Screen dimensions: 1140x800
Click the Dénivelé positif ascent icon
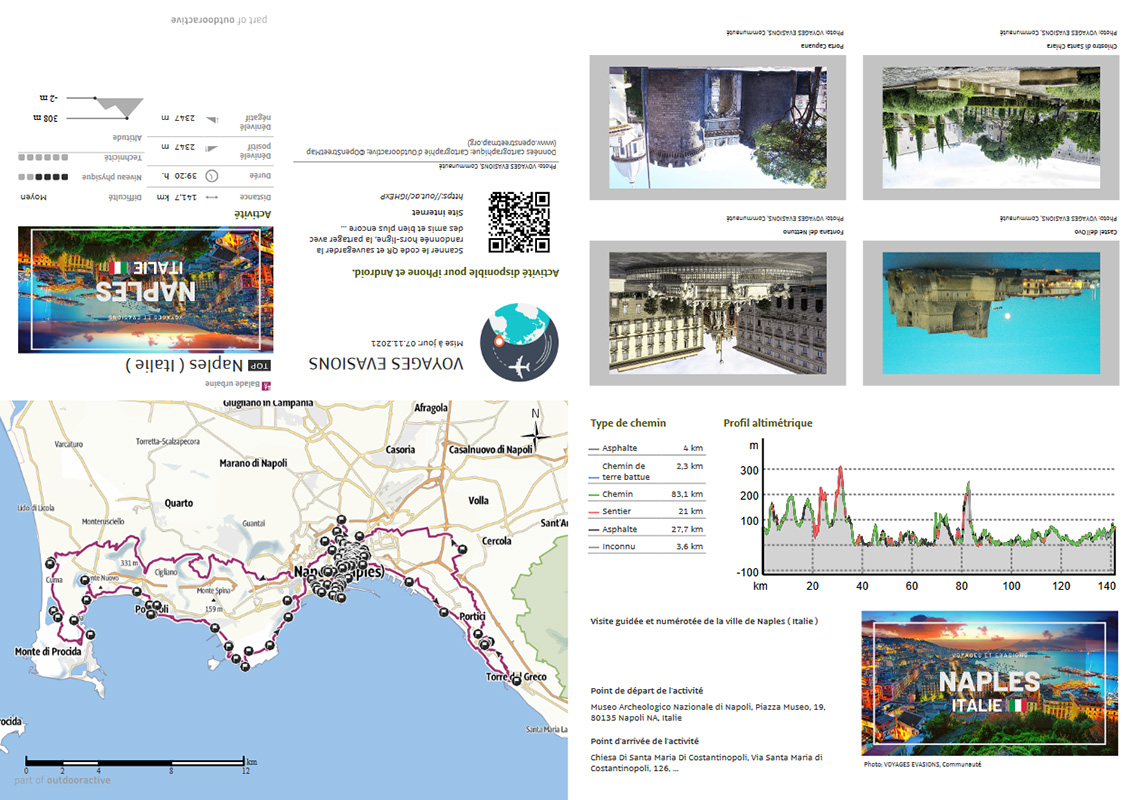click(x=212, y=148)
